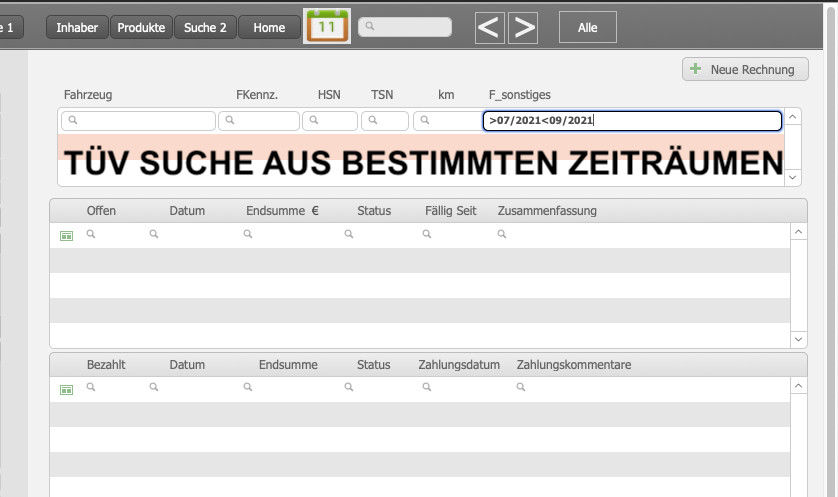Focus the km search field
The image size is (838, 497).
(447, 121)
